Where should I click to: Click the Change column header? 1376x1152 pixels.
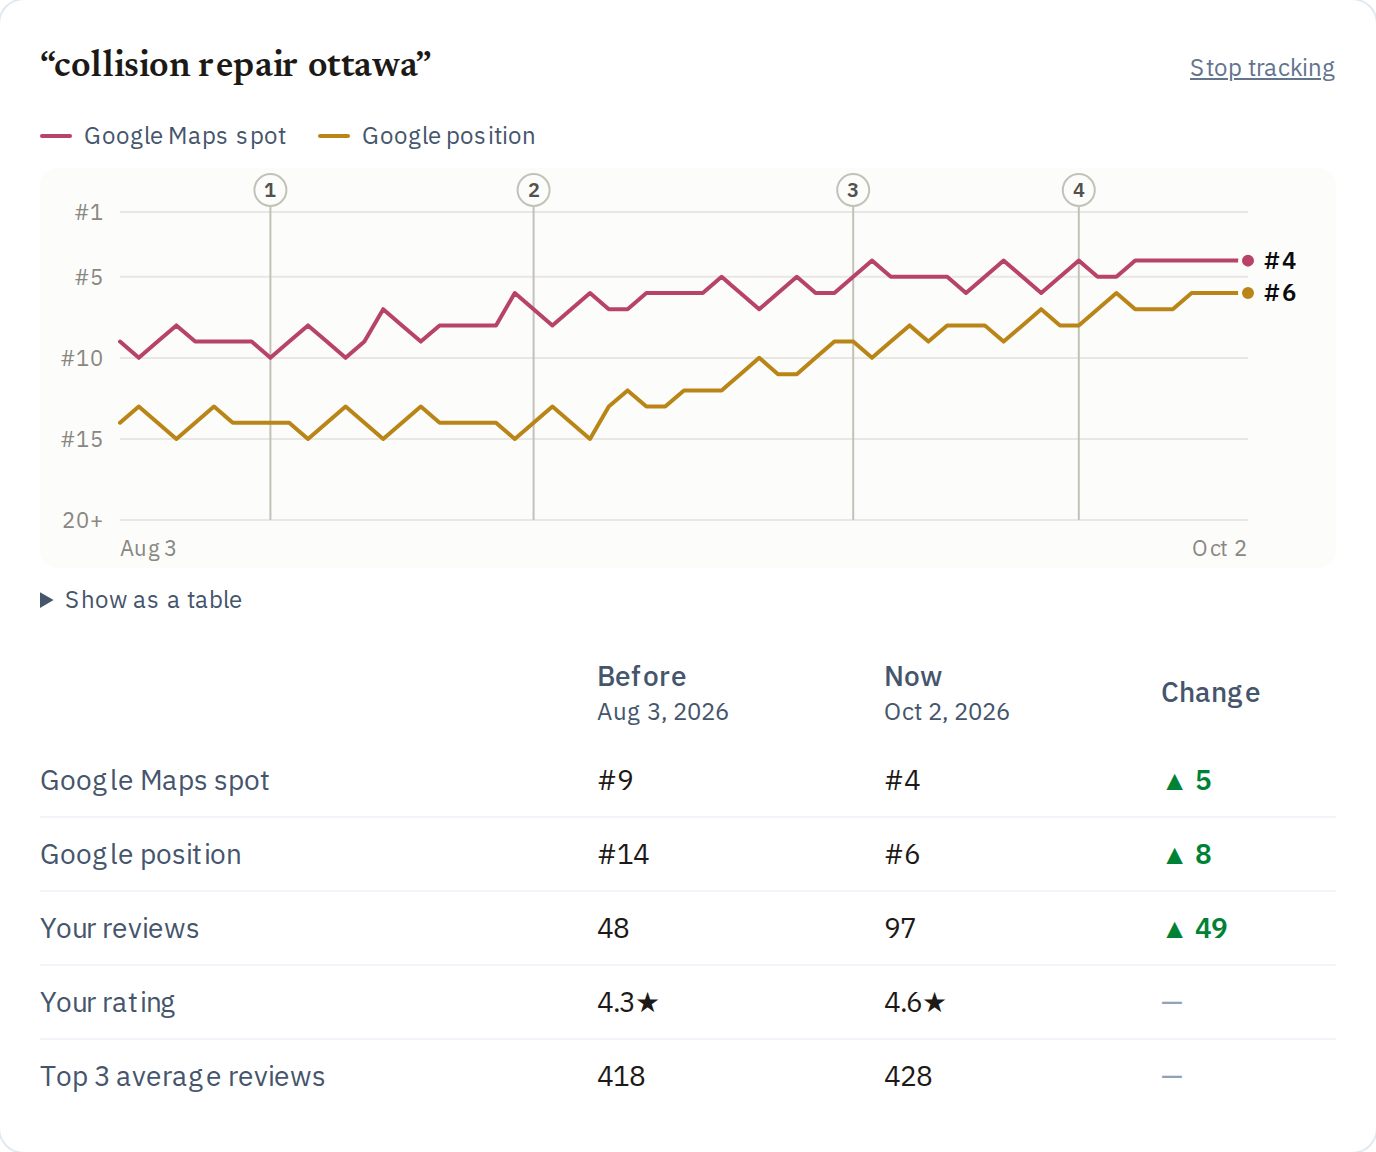coord(1210,693)
